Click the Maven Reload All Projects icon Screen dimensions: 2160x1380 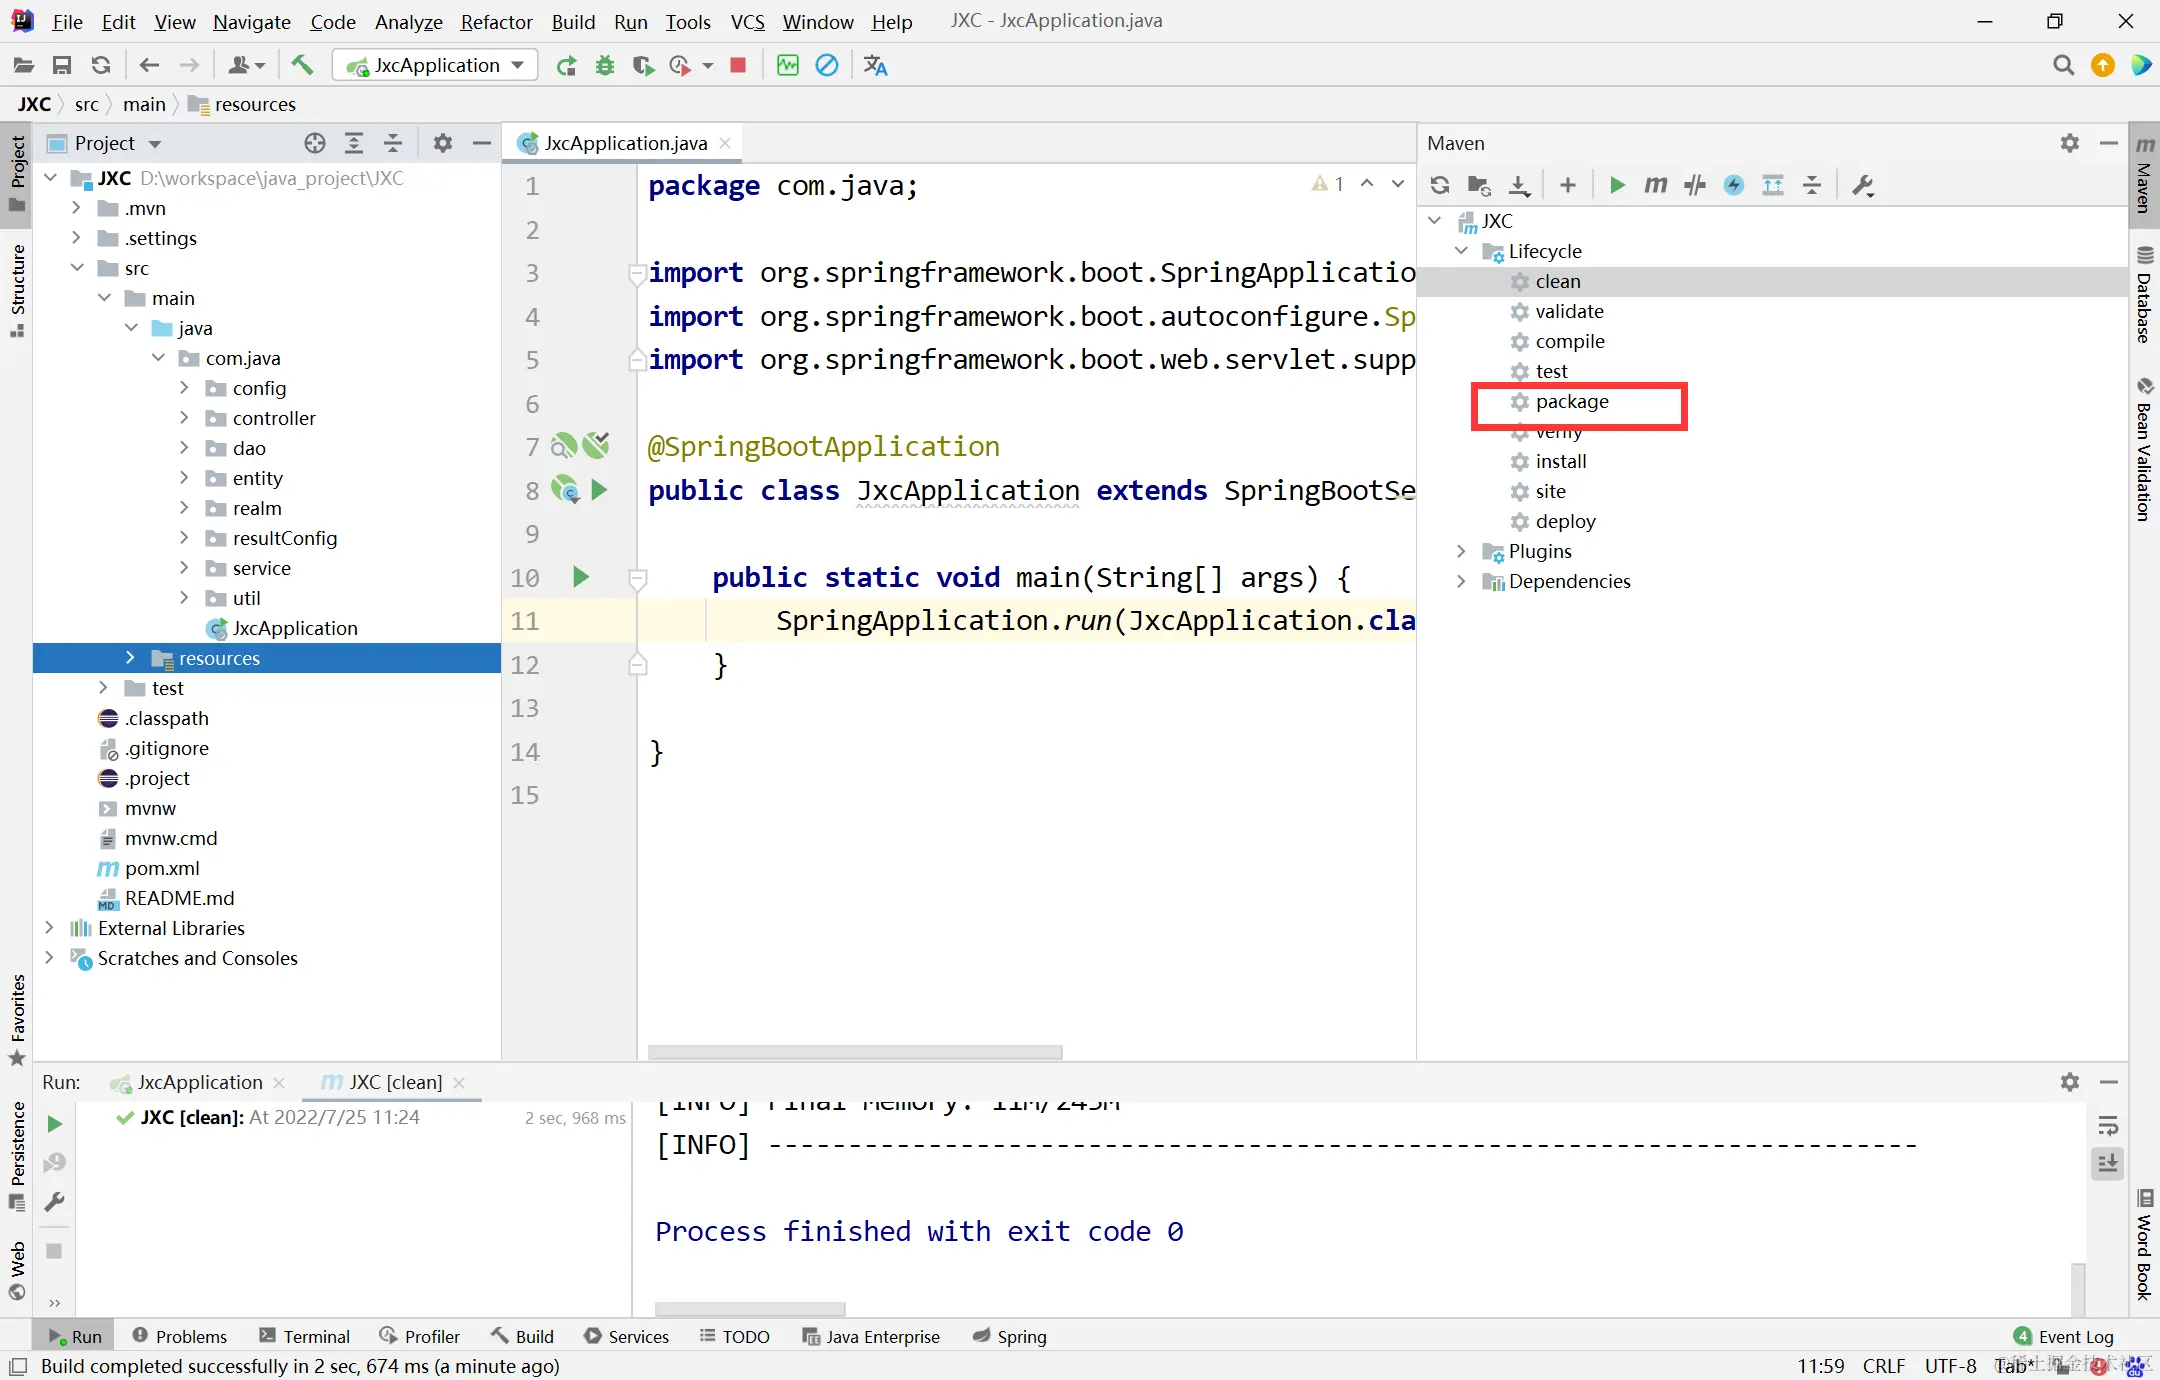(1439, 185)
